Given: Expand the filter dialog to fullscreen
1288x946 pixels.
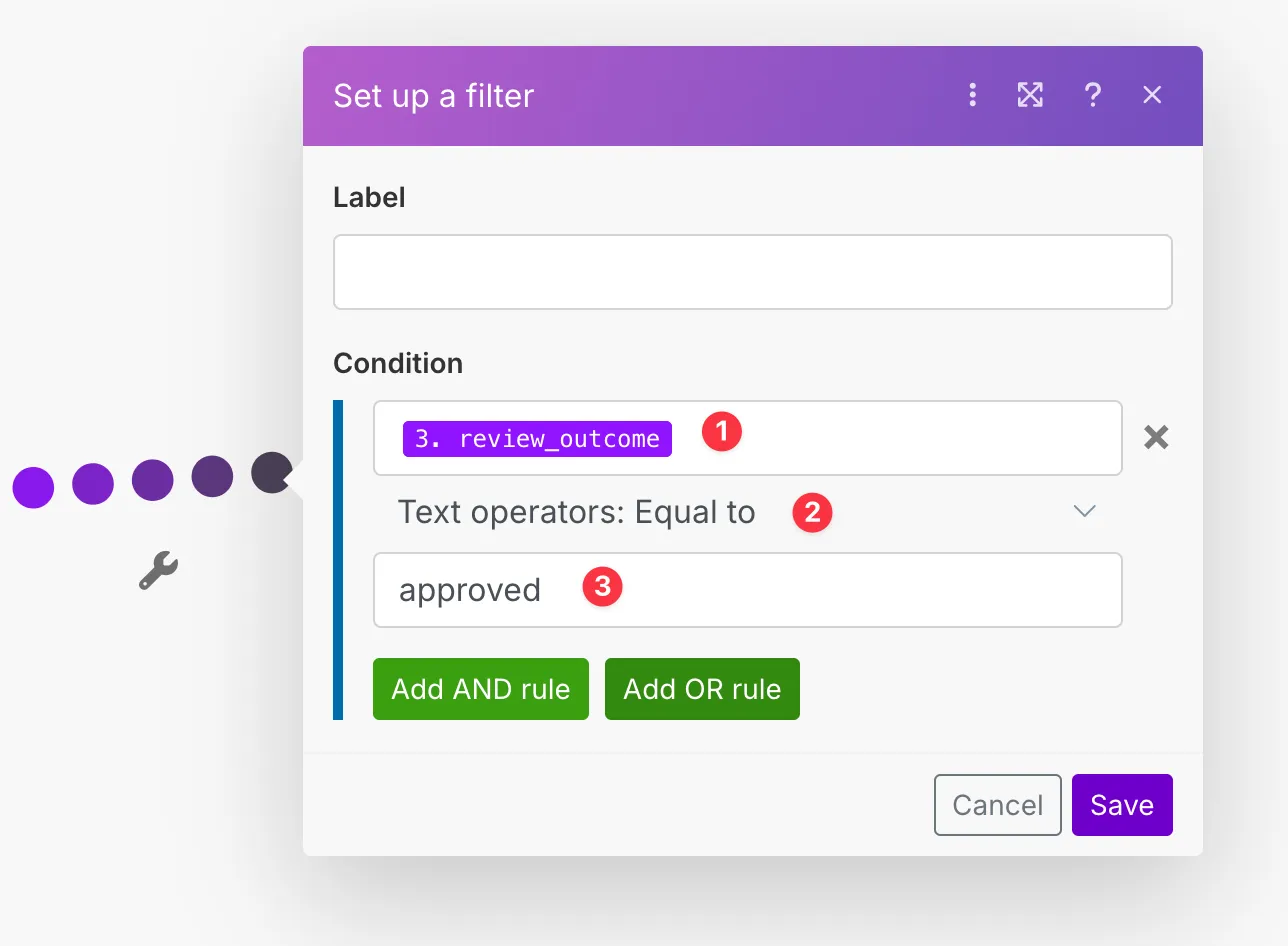Looking at the screenshot, I should pos(1030,95).
